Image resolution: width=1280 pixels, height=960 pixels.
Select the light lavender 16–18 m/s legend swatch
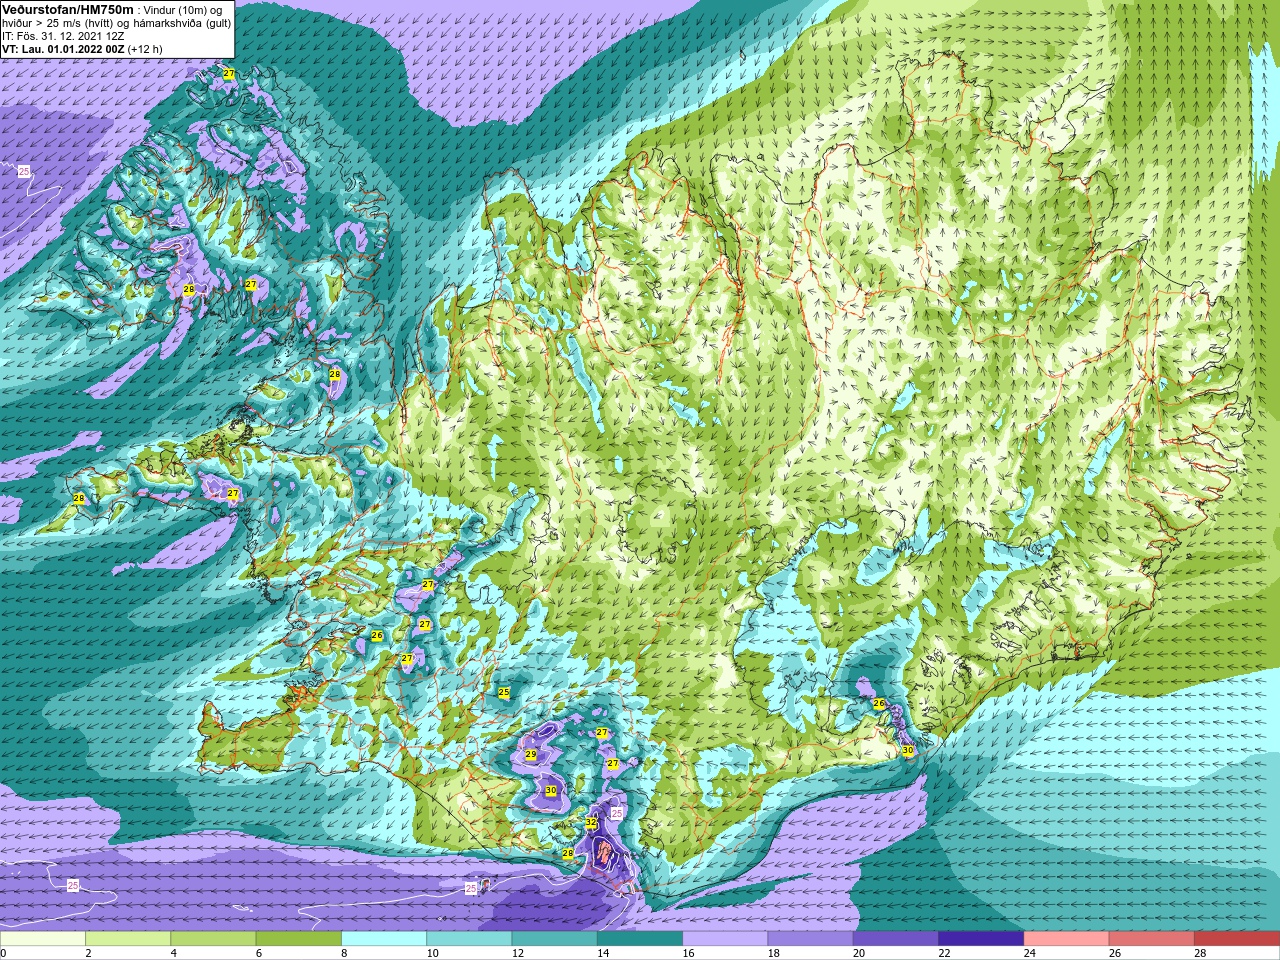click(x=725, y=939)
